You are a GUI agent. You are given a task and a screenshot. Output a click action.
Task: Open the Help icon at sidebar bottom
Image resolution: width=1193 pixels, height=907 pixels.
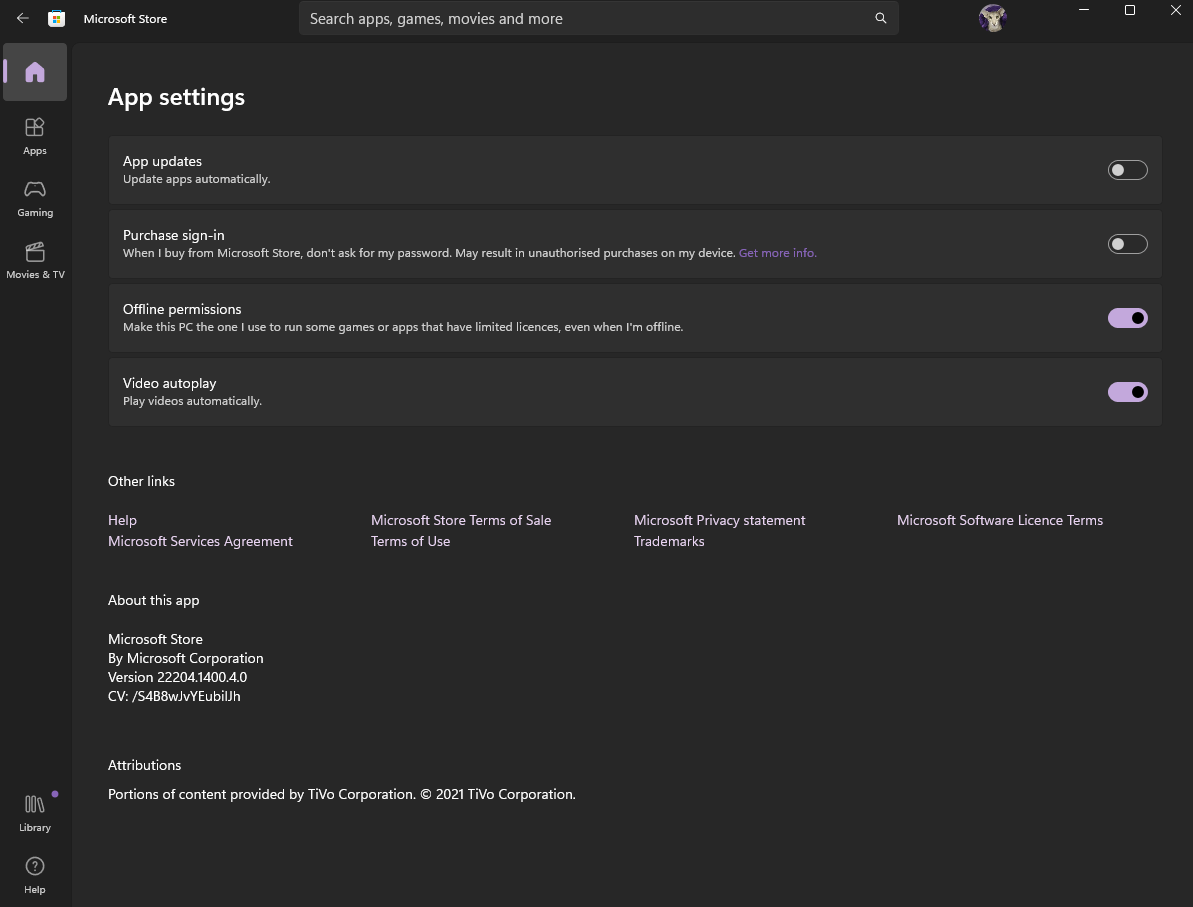click(x=35, y=875)
